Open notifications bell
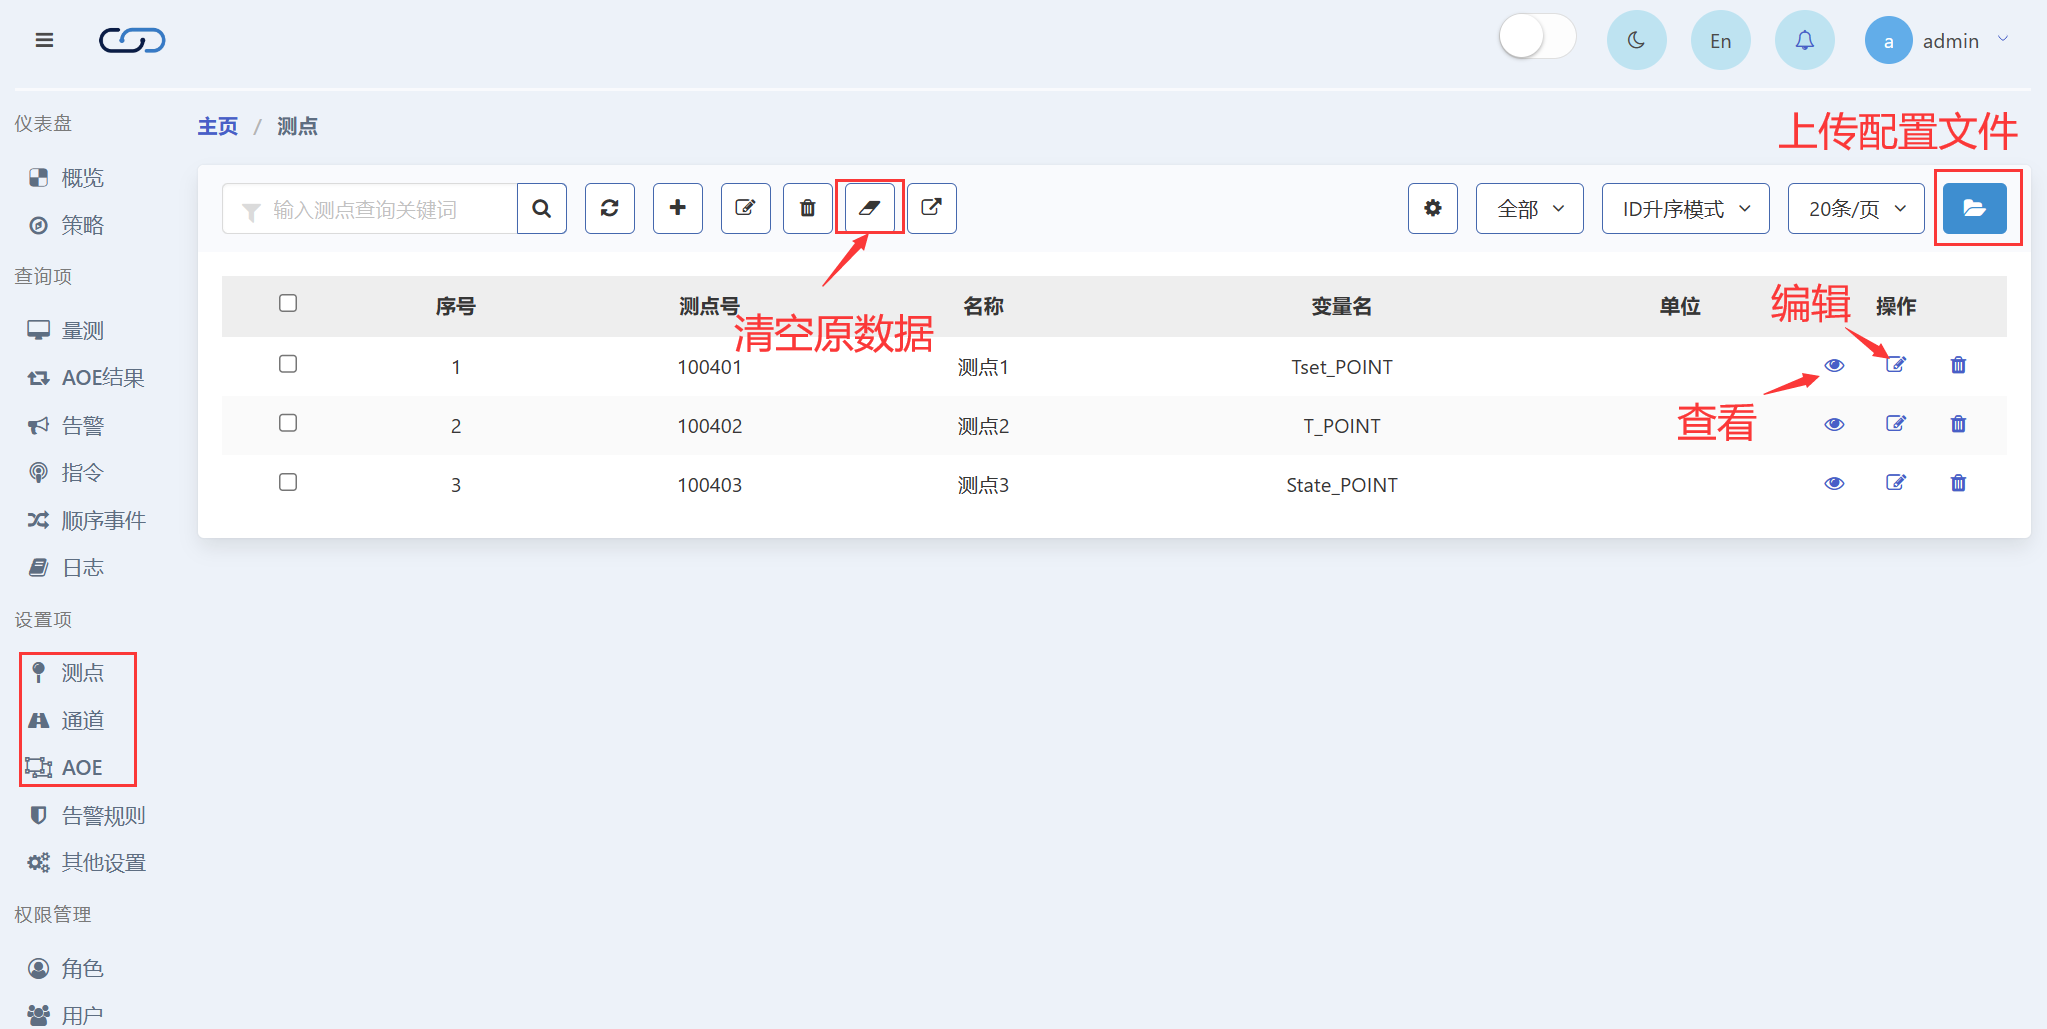The width and height of the screenshot is (2047, 1029). (1804, 40)
